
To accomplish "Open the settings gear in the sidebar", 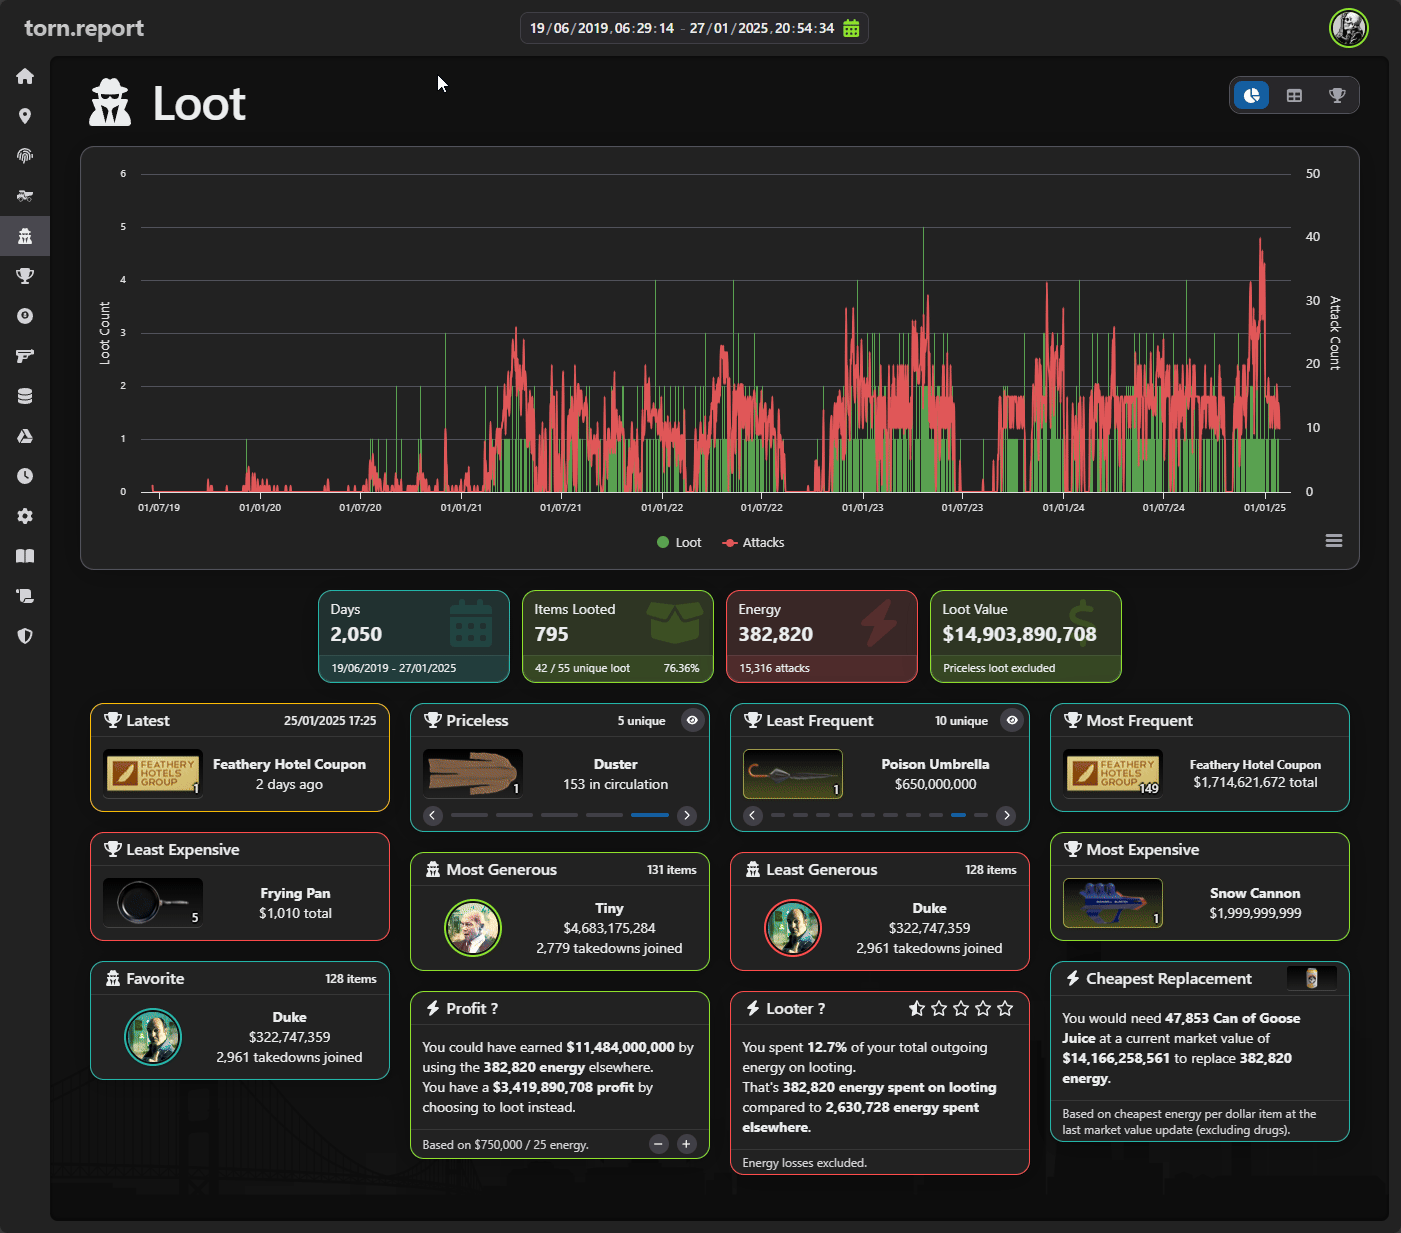I will (25, 516).
